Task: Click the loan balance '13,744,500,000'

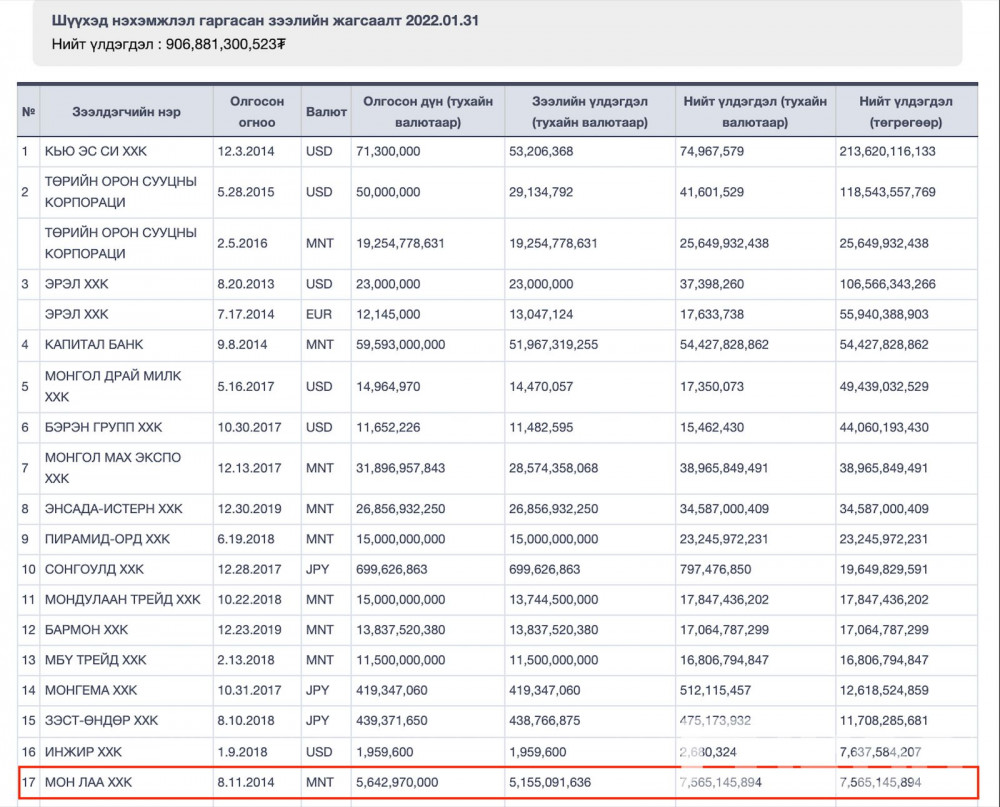Action: 554,600
